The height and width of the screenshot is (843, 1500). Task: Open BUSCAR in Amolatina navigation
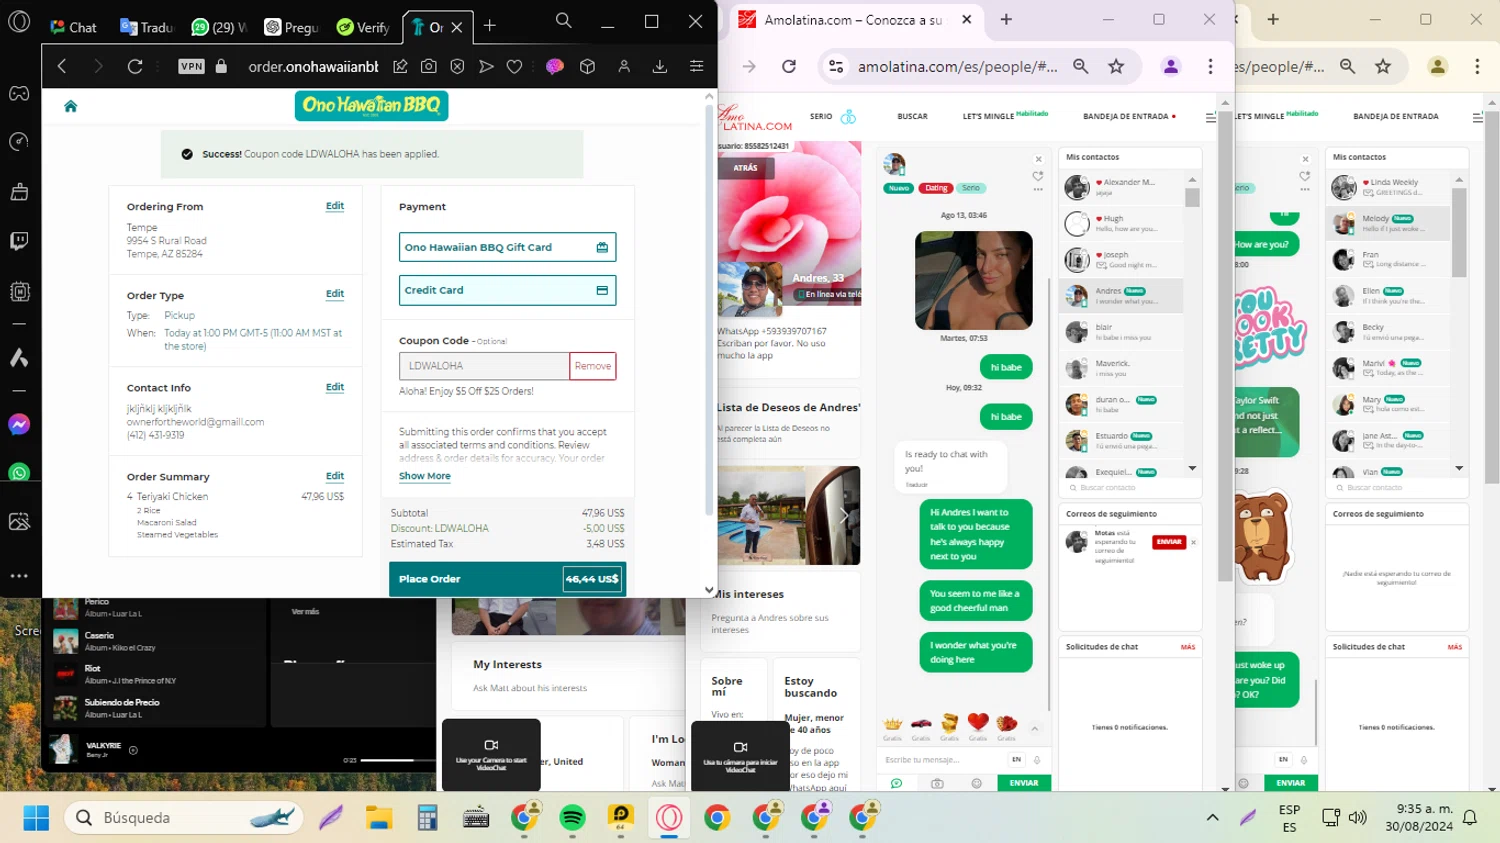(x=912, y=117)
